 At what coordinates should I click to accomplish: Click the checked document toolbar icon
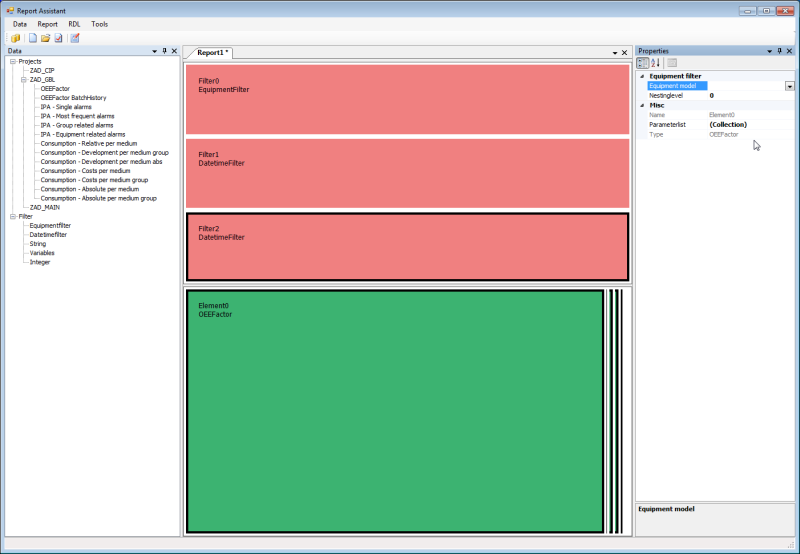click(x=58, y=38)
